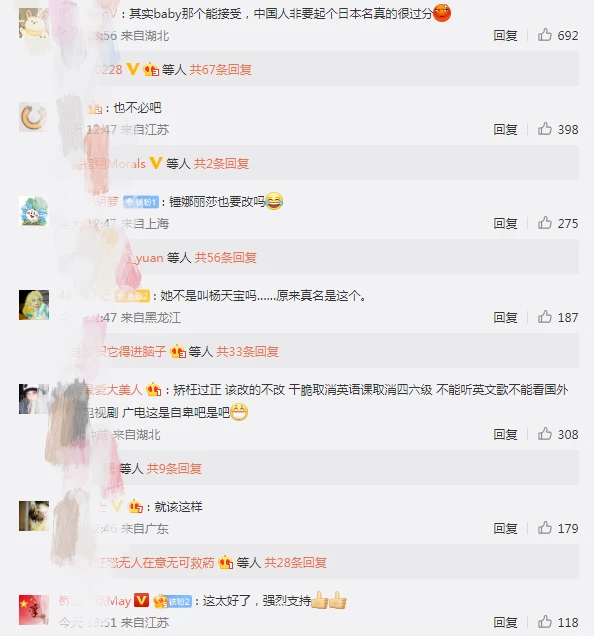Click thumbs-up on the comment with 275 likes
Viewport: 594px width, 636px height.
[x=545, y=223]
